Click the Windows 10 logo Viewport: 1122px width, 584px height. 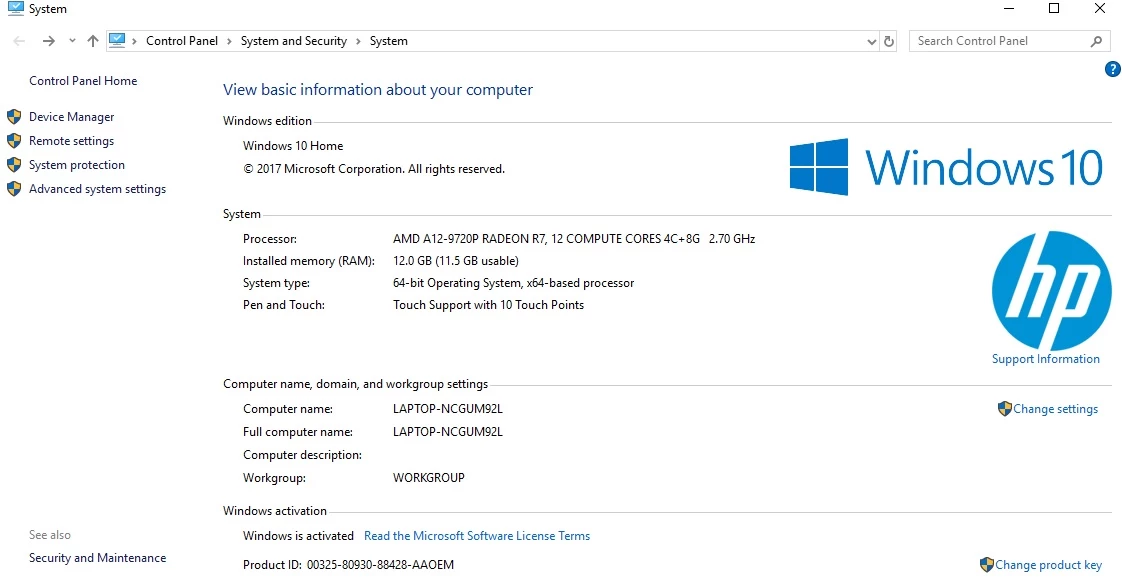946,167
